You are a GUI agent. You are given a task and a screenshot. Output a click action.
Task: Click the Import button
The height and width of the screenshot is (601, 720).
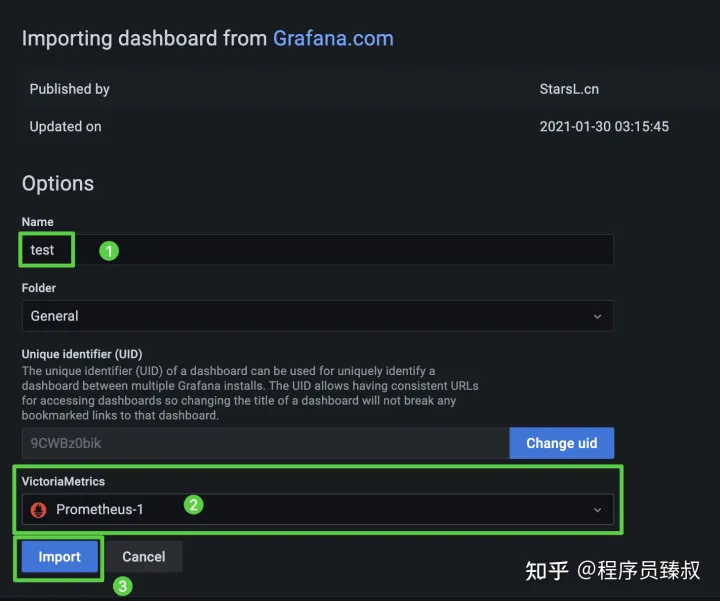60,556
